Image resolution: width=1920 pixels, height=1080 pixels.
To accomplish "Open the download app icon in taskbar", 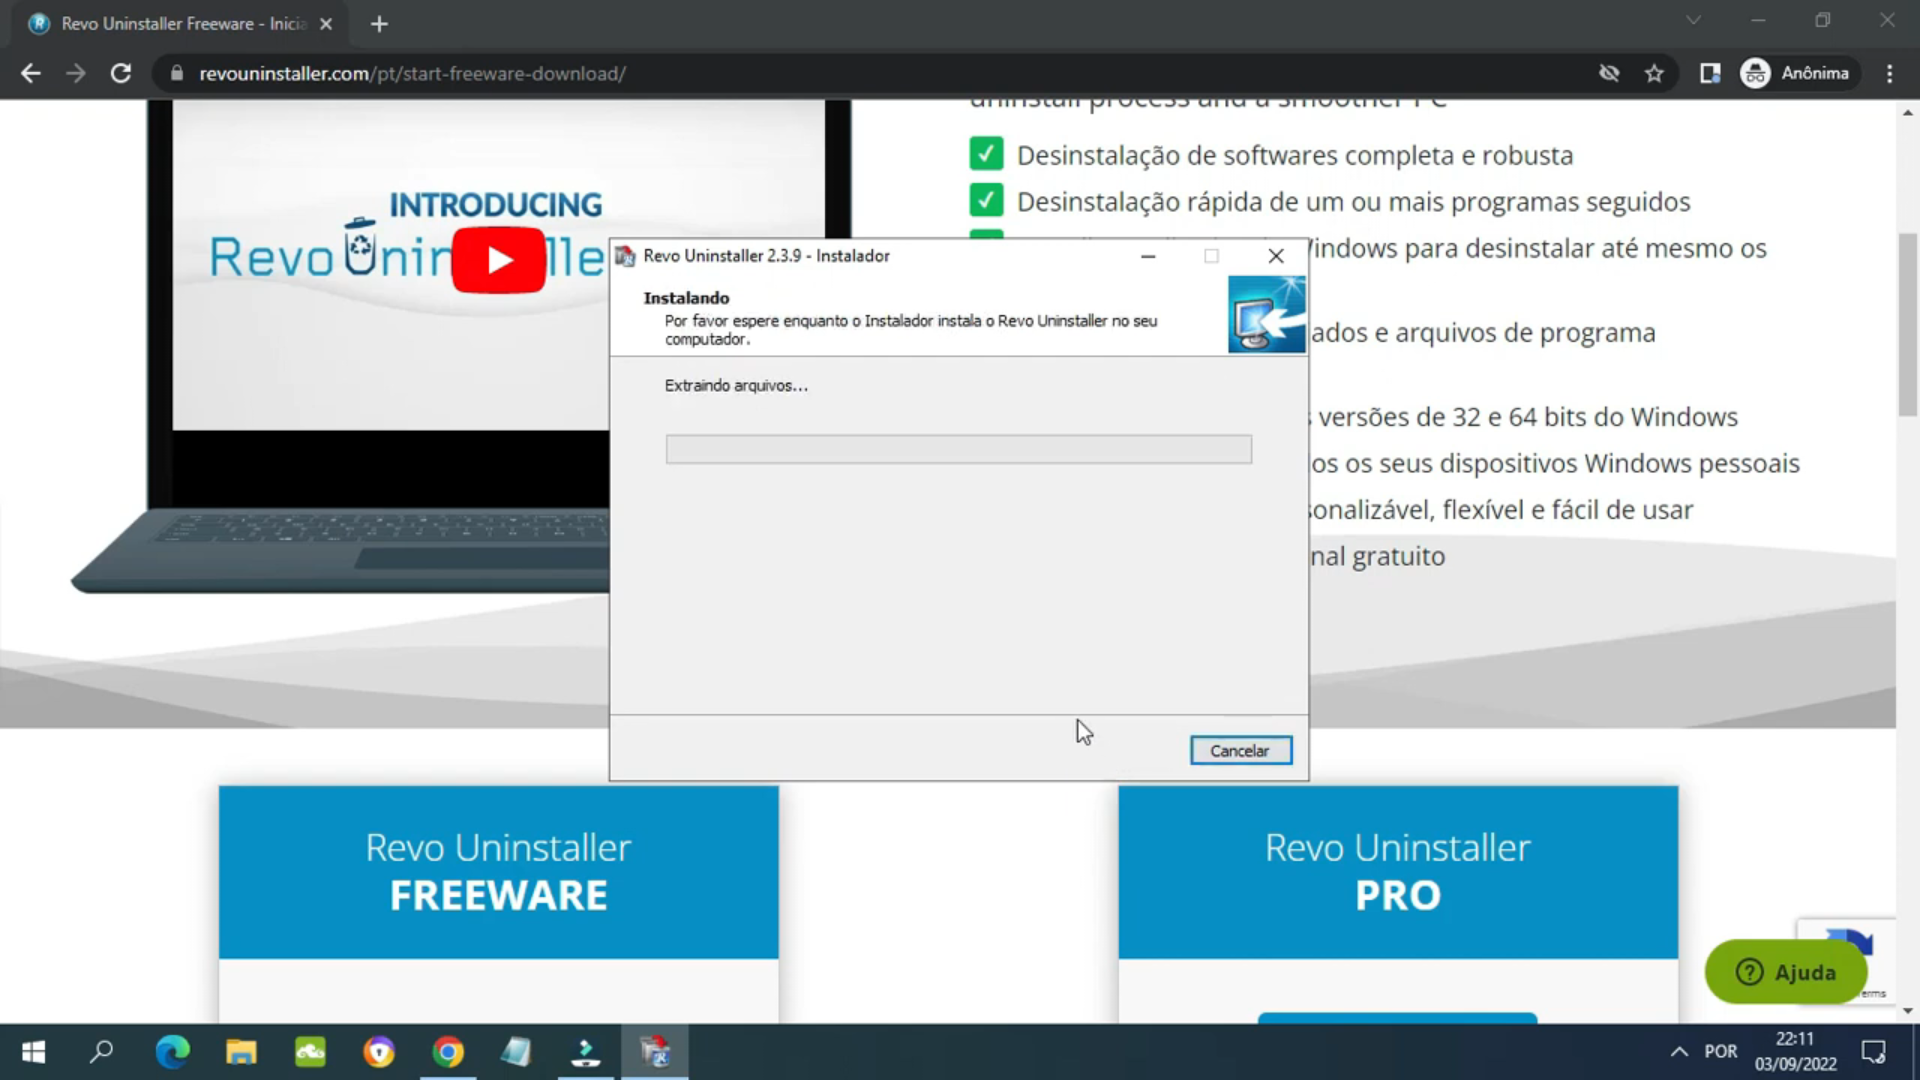I will tap(586, 1052).
